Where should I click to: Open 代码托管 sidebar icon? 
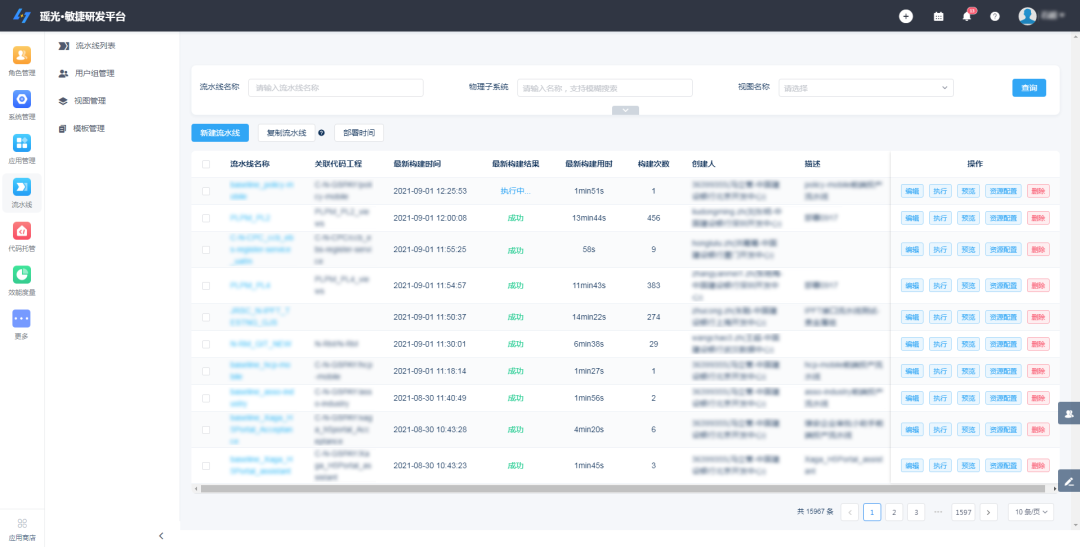click(21, 236)
